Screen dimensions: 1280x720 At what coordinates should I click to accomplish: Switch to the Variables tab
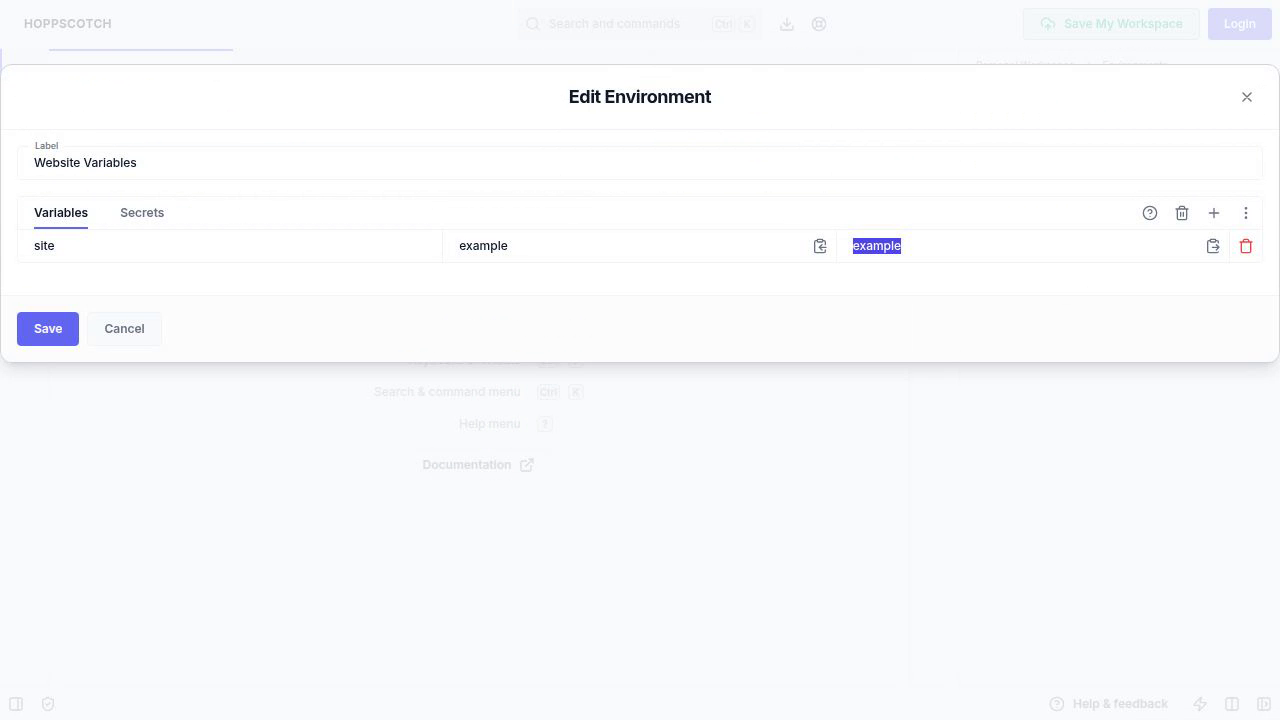pos(61,213)
